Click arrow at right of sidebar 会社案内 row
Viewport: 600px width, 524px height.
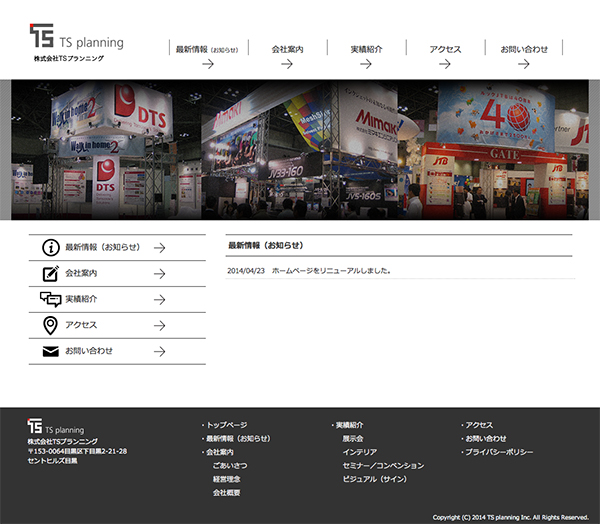(x=160, y=274)
